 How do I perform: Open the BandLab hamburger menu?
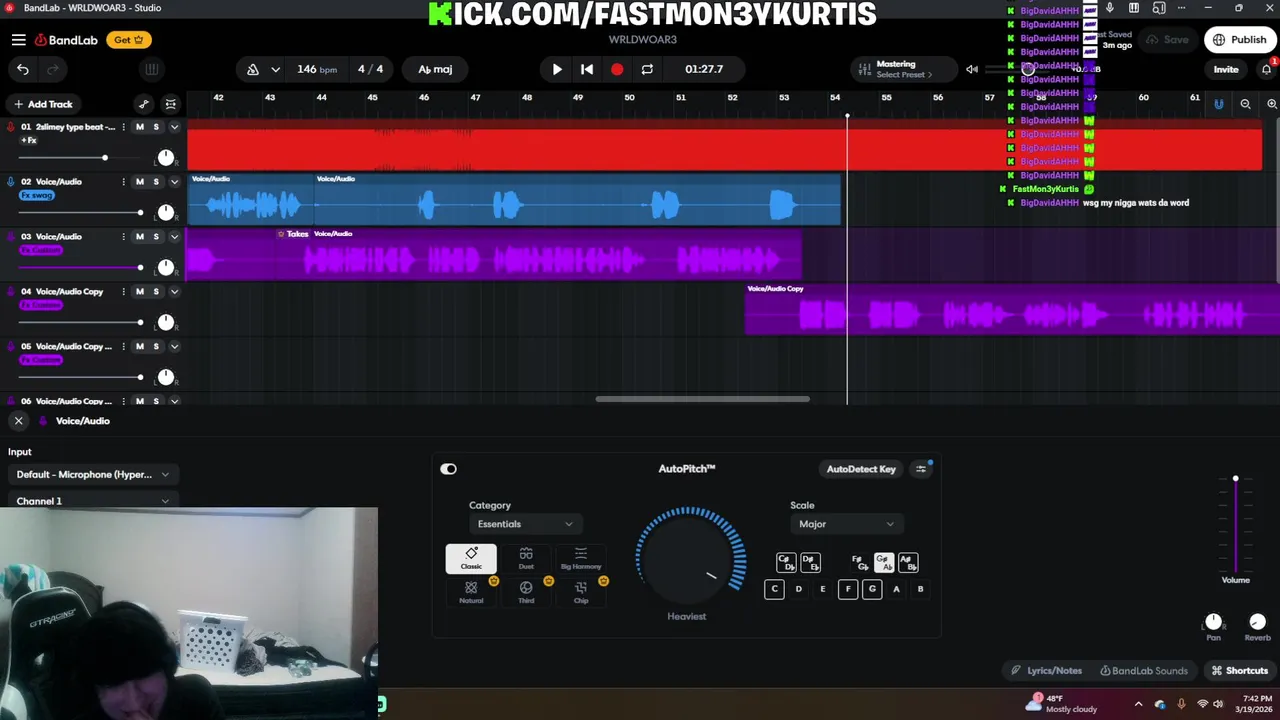19,40
